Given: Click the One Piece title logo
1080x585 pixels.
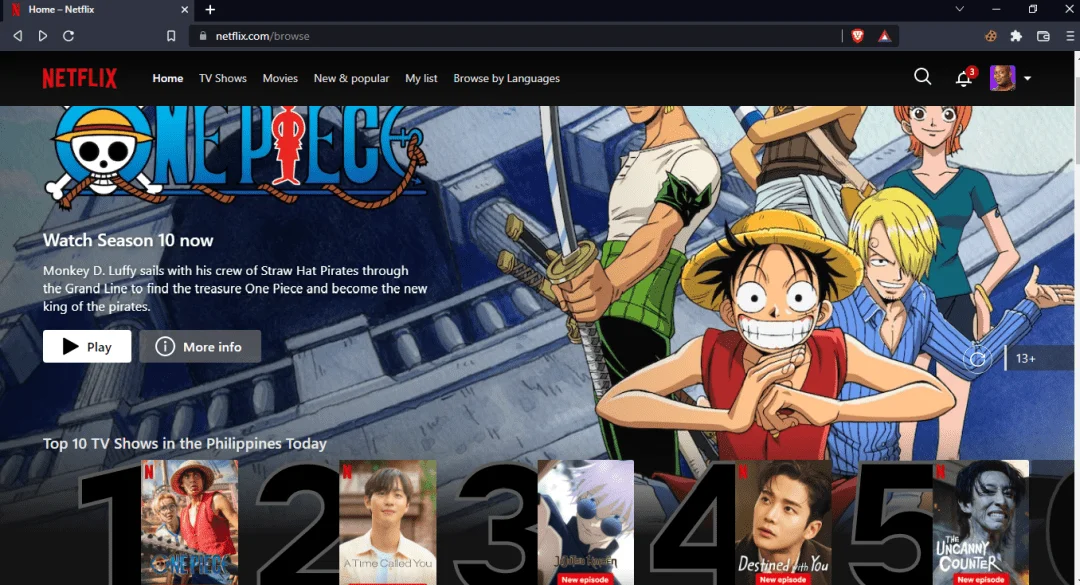Looking at the screenshot, I should tap(236, 157).
